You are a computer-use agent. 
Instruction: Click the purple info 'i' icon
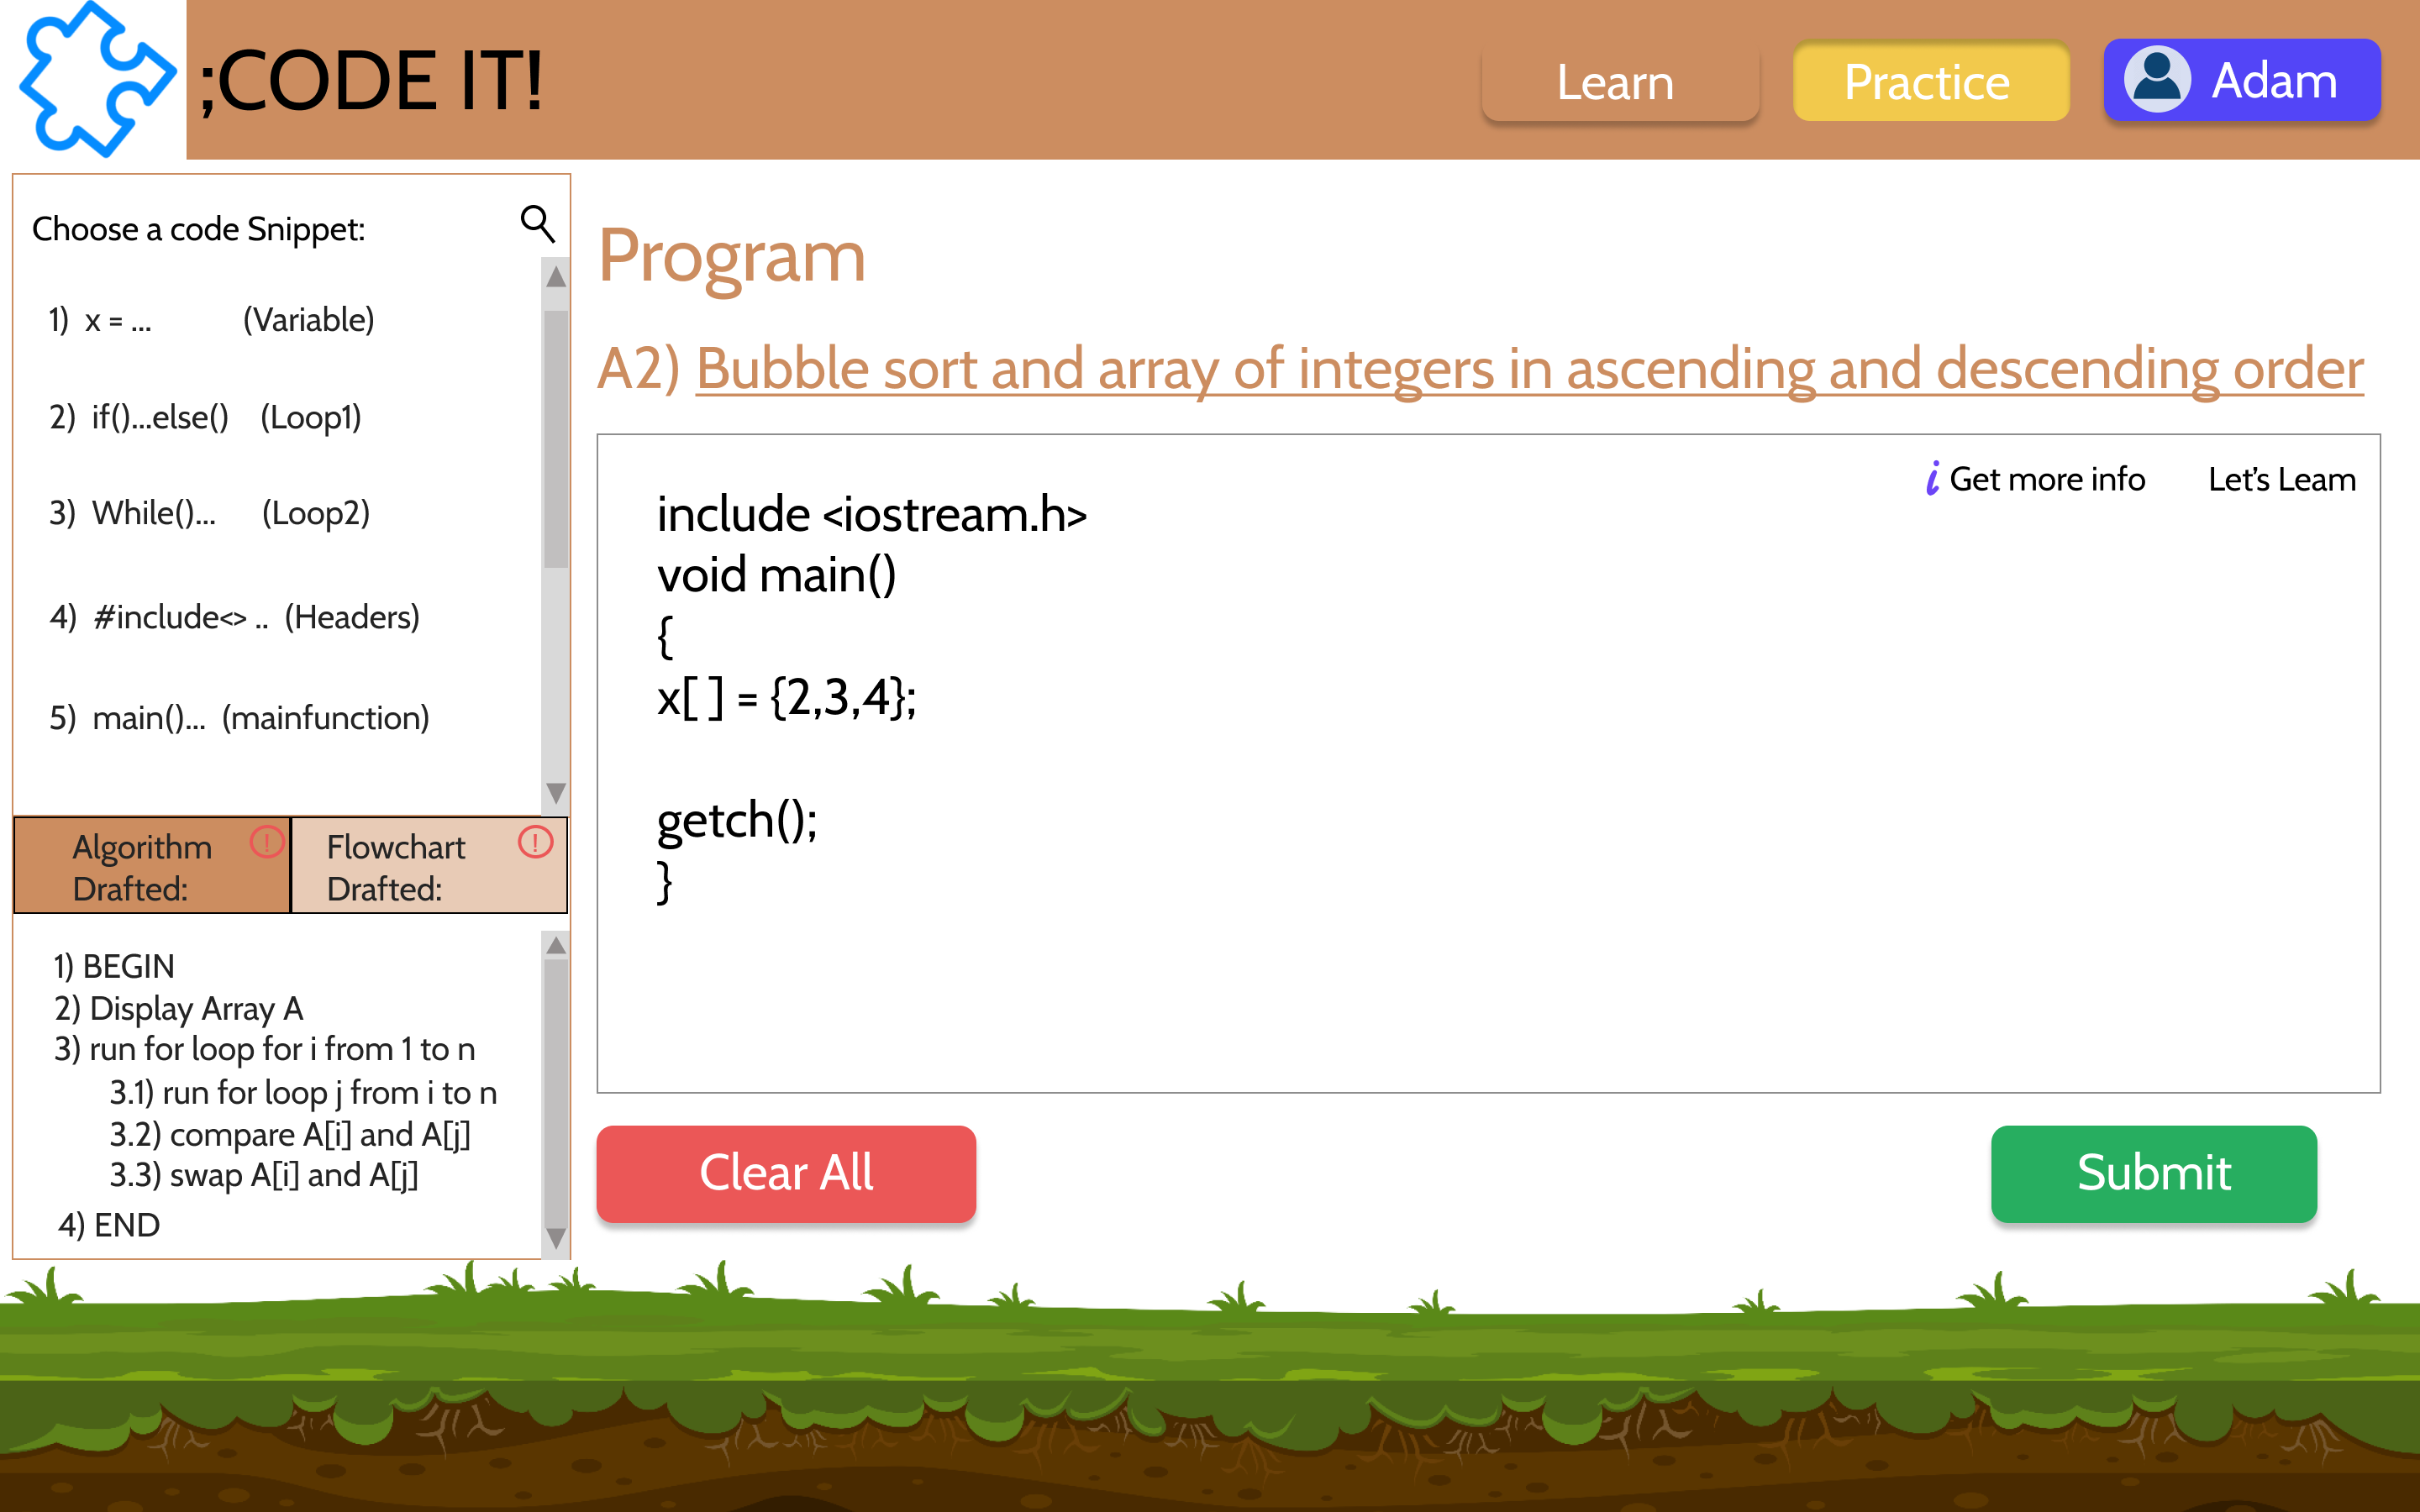pyautogui.click(x=1933, y=478)
